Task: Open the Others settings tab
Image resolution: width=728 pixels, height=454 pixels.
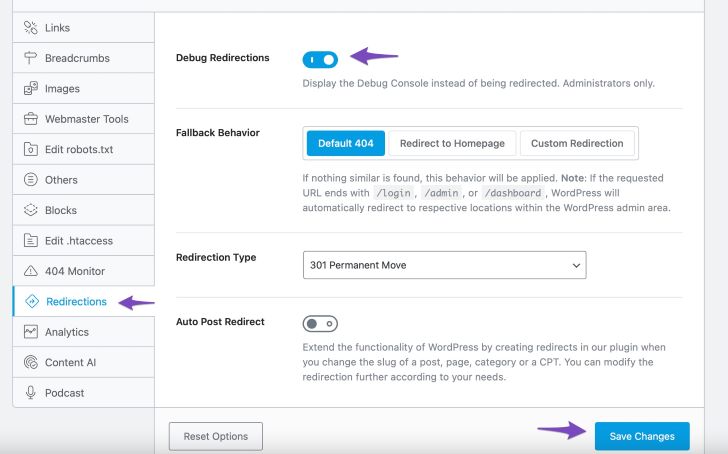Action: (x=61, y=180)
